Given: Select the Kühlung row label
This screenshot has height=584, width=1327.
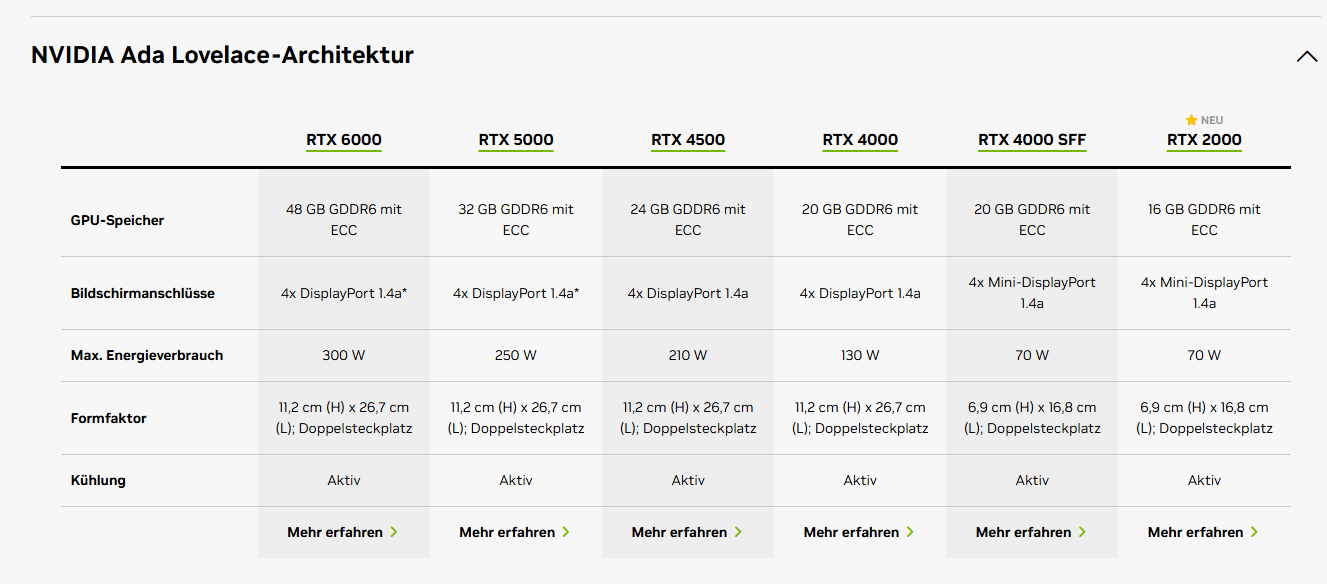Looking at the screenshot, I should click(98, 480).
